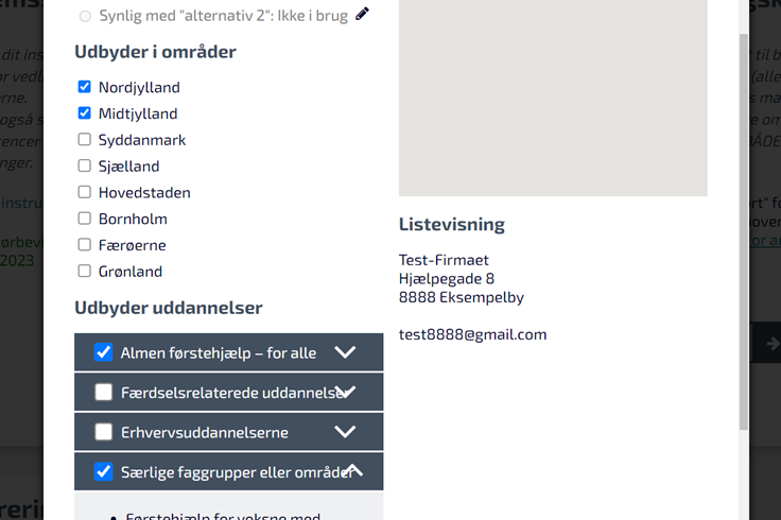The width and height of the screenshot is (781, 520).
Task: Tick the Færøerne checkbox
Action: (85, 245)
